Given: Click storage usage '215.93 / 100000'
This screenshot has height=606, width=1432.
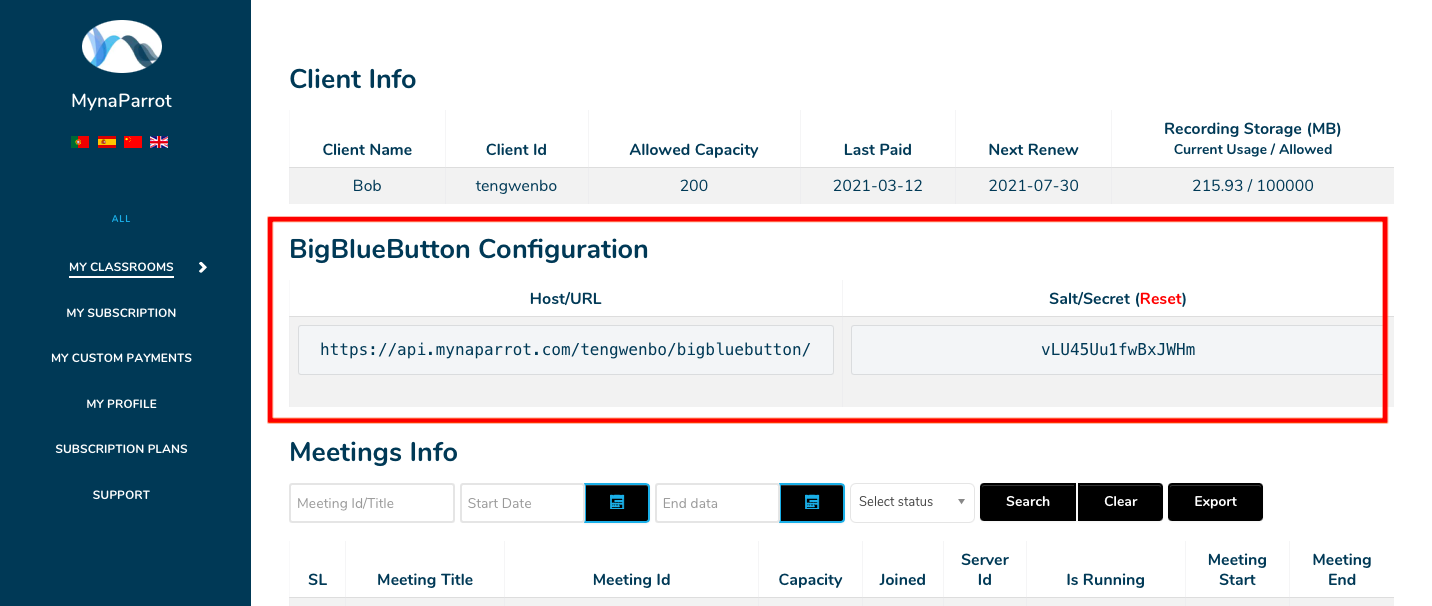Looking at the screenshot, I should [1253, 186].
